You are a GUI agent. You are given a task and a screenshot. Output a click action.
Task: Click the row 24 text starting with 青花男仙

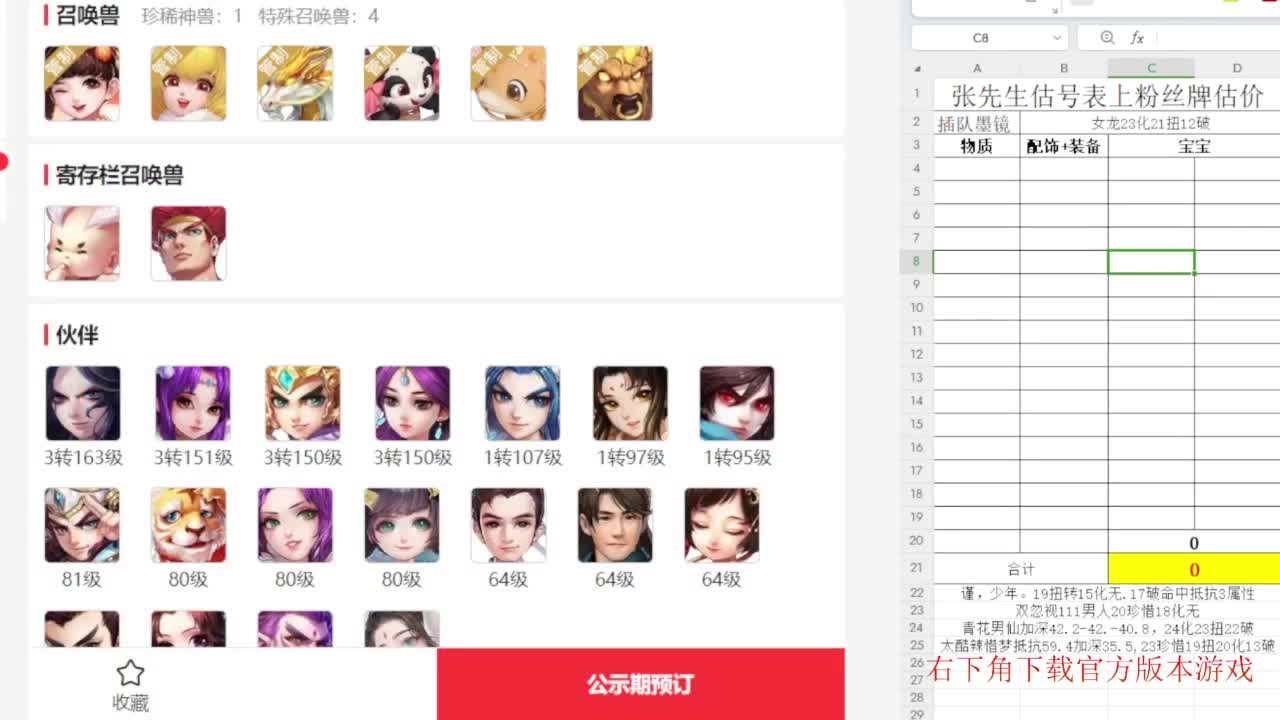pyautogui.click(x=1107, y=628)
